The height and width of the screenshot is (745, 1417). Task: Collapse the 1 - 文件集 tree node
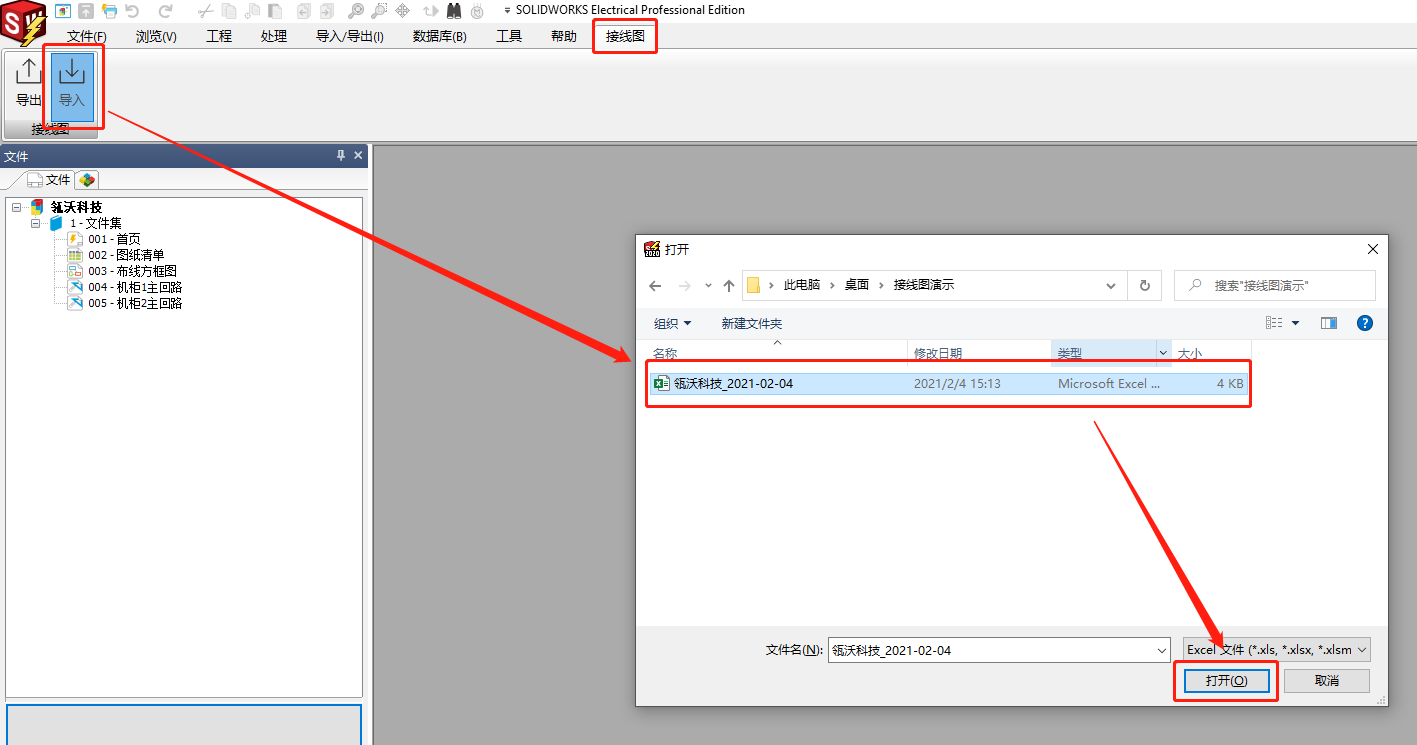click(35, 223)
